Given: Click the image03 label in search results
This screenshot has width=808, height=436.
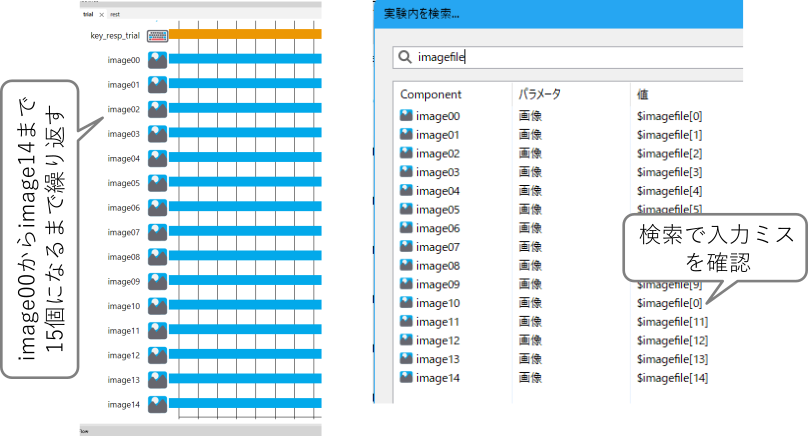Looking at the screenshot, I should (437, 172).
